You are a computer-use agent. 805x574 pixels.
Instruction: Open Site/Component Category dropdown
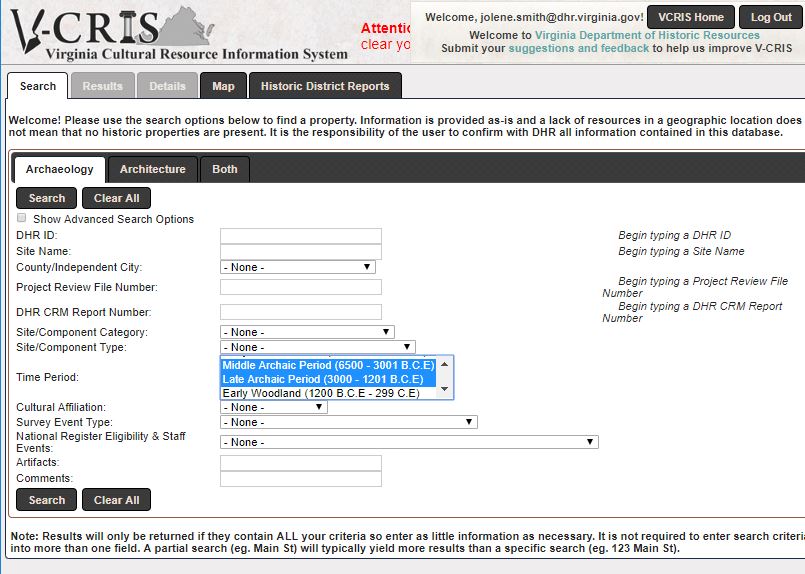tap(307, 332)
